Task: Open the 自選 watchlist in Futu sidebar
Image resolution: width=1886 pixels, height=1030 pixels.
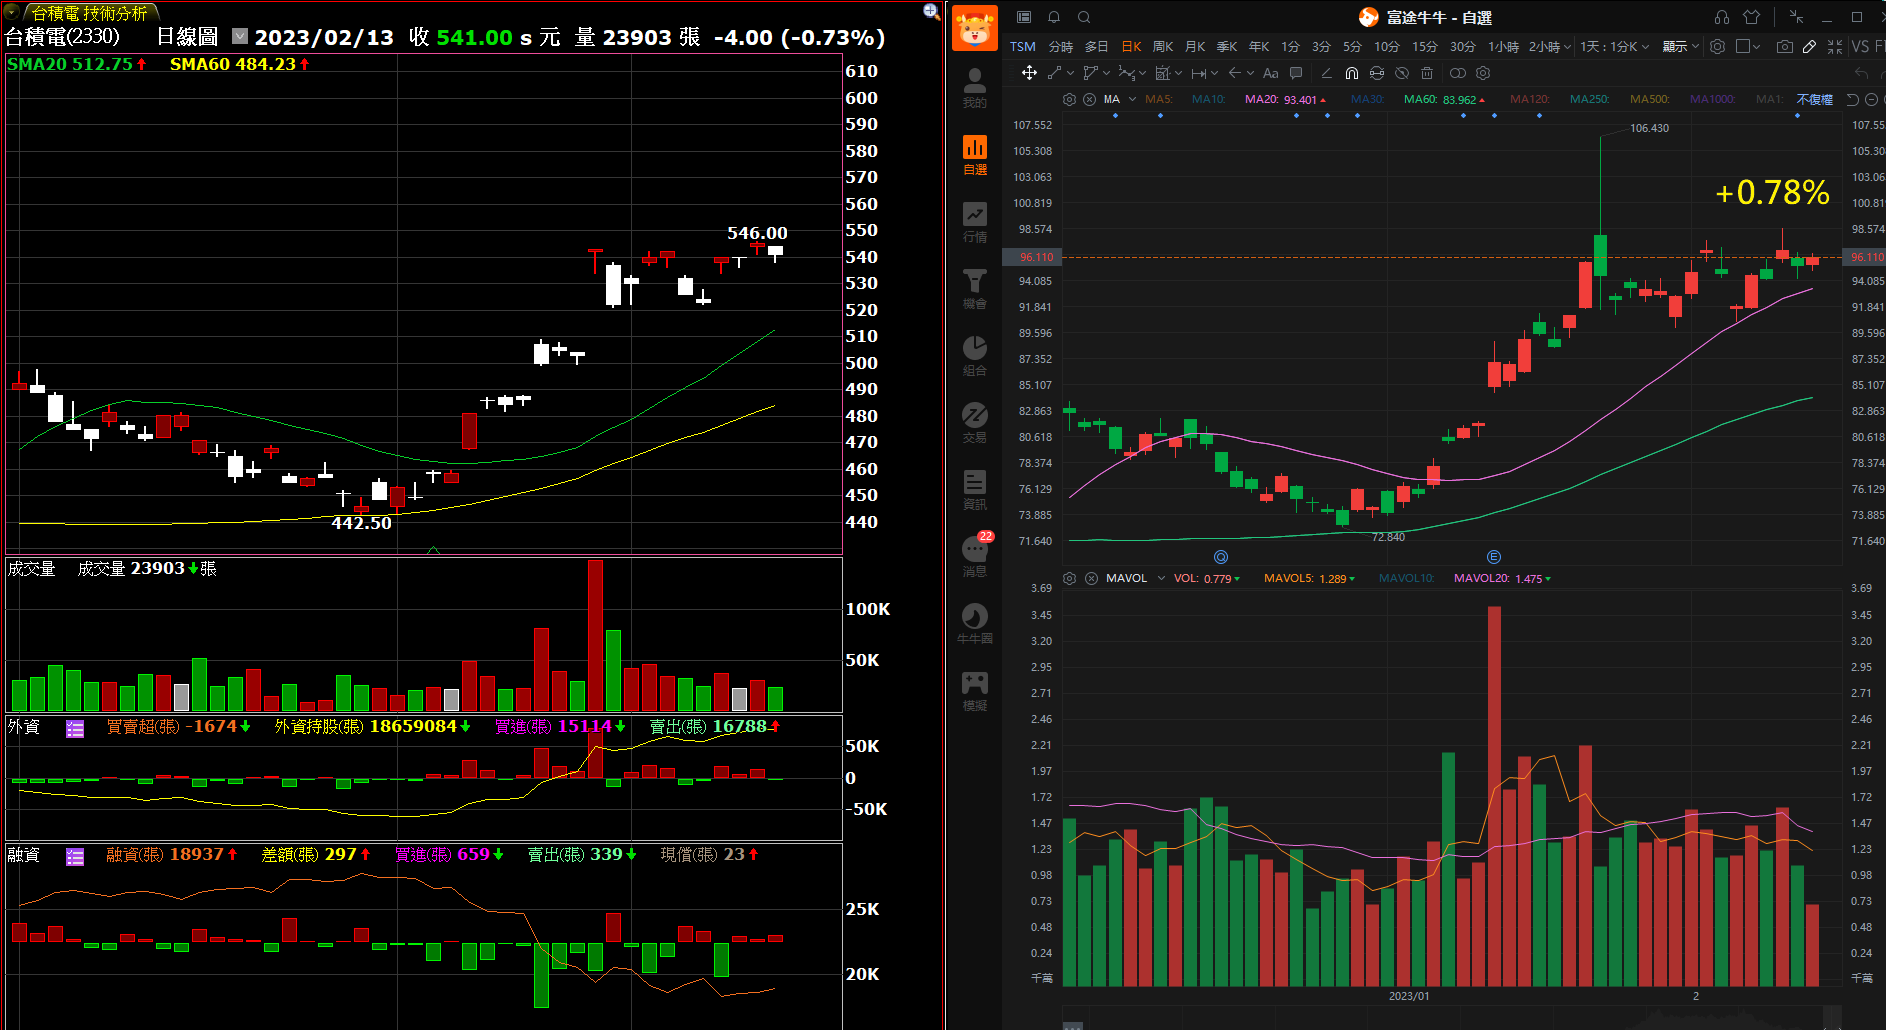Action: click(x=974, y=155)
